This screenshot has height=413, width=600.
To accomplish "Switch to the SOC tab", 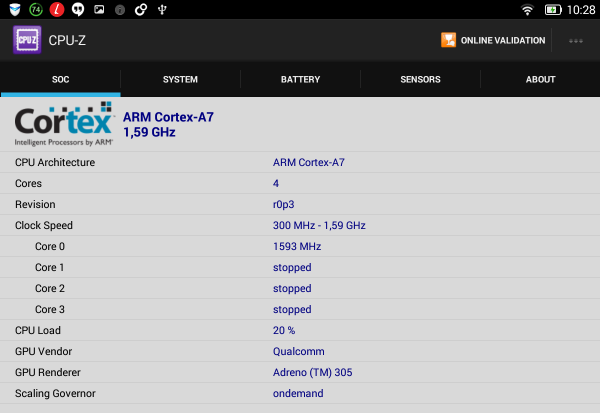I will tap(60, 79).
